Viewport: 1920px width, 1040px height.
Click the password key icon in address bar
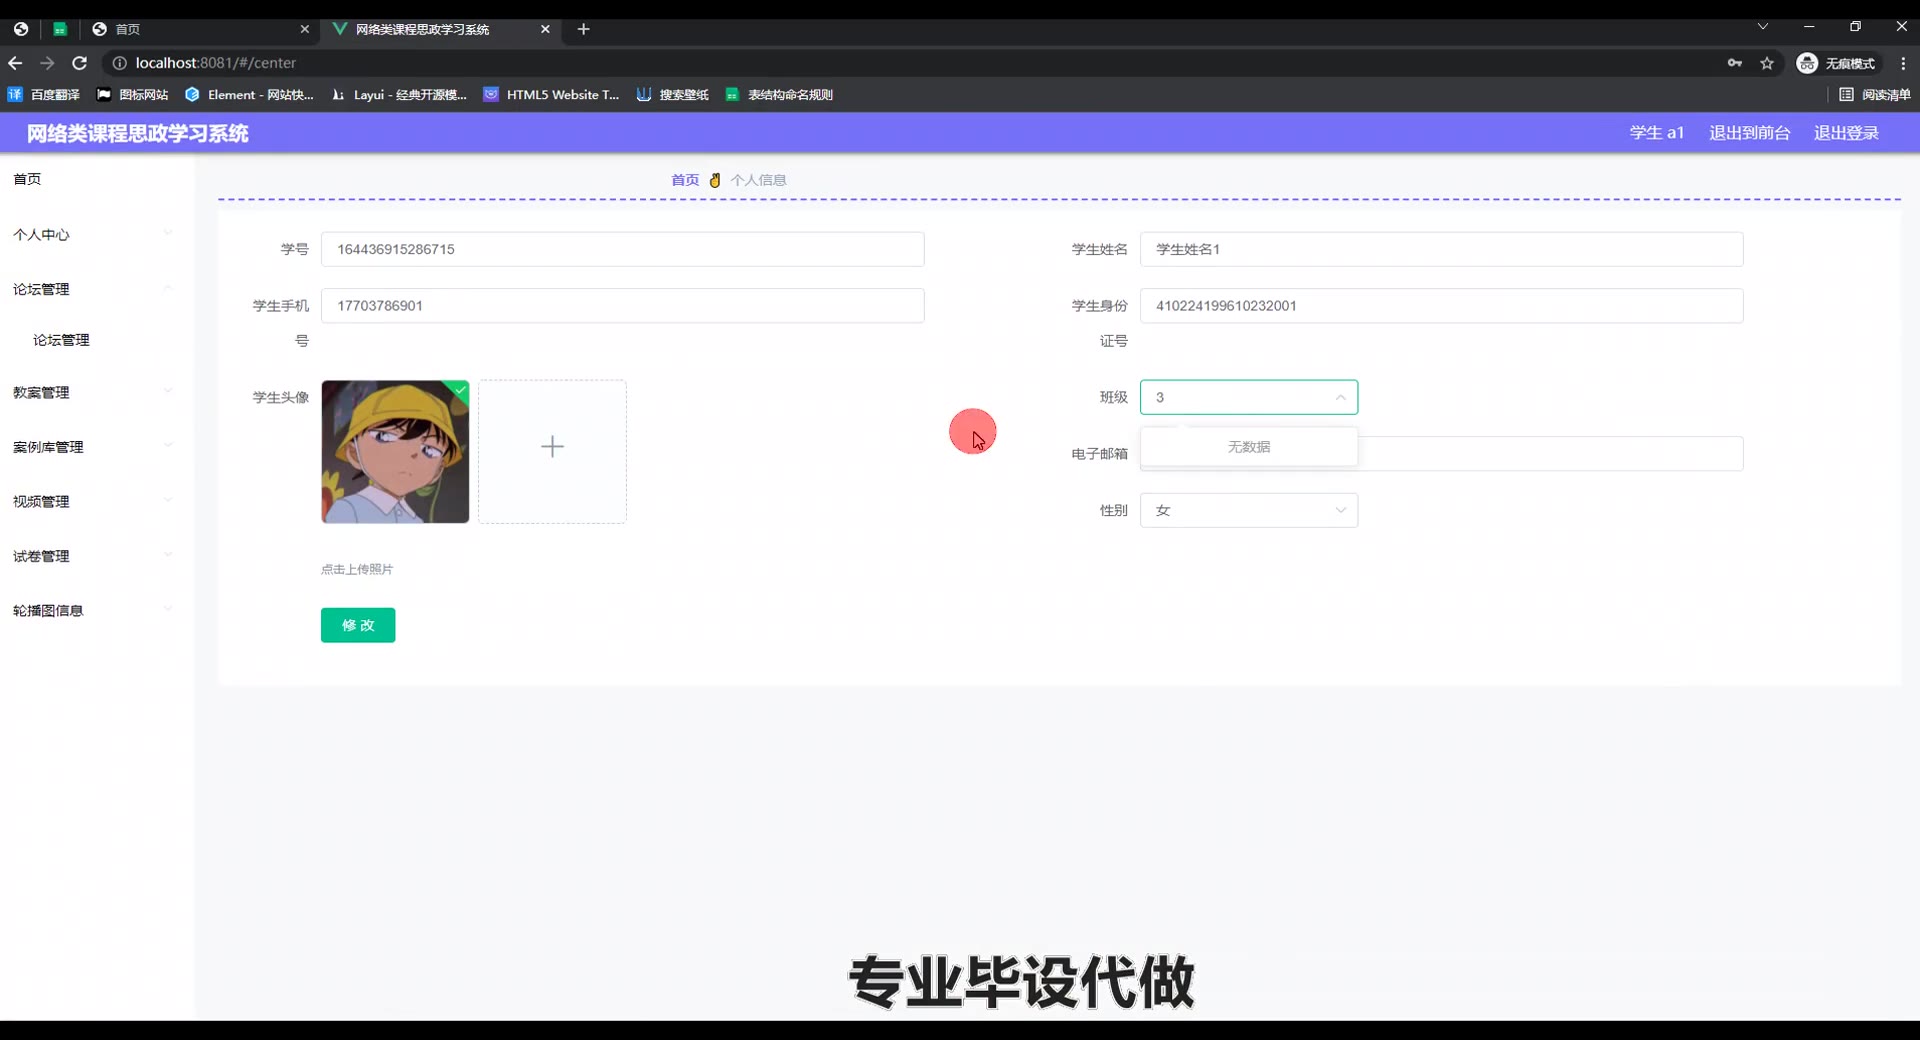(1735, 63)
